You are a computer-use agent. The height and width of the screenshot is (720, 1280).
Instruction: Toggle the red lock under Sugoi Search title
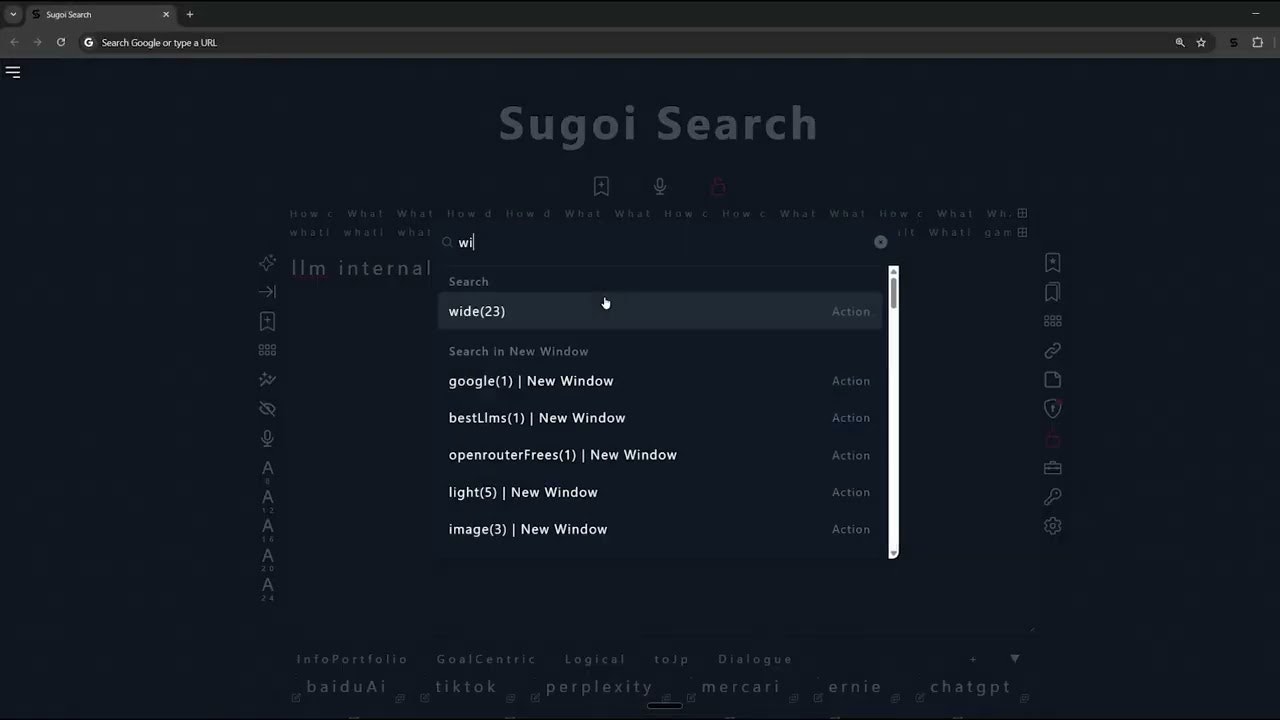pos(718,186)
